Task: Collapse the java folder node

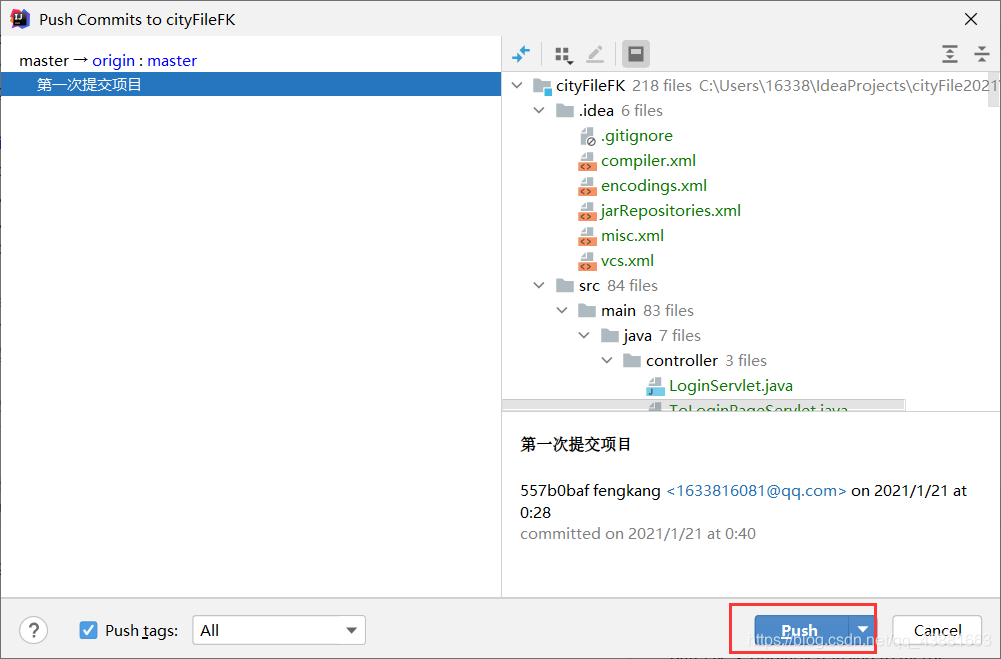Action: click(584, 335)
